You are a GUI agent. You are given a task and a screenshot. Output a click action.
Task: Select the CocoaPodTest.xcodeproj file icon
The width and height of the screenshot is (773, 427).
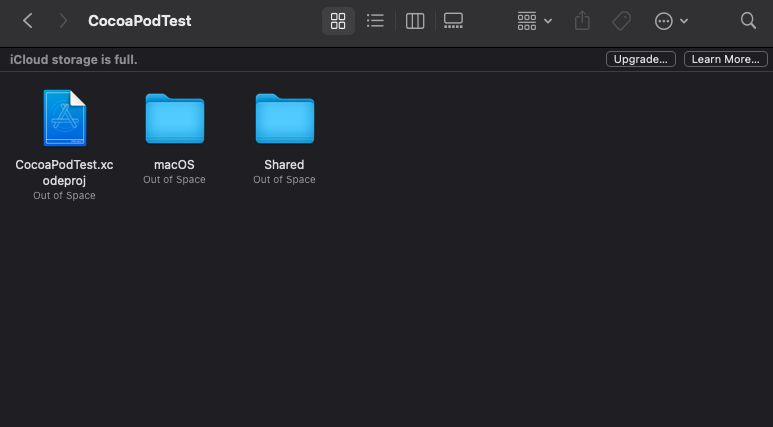(x=65, y=118)
